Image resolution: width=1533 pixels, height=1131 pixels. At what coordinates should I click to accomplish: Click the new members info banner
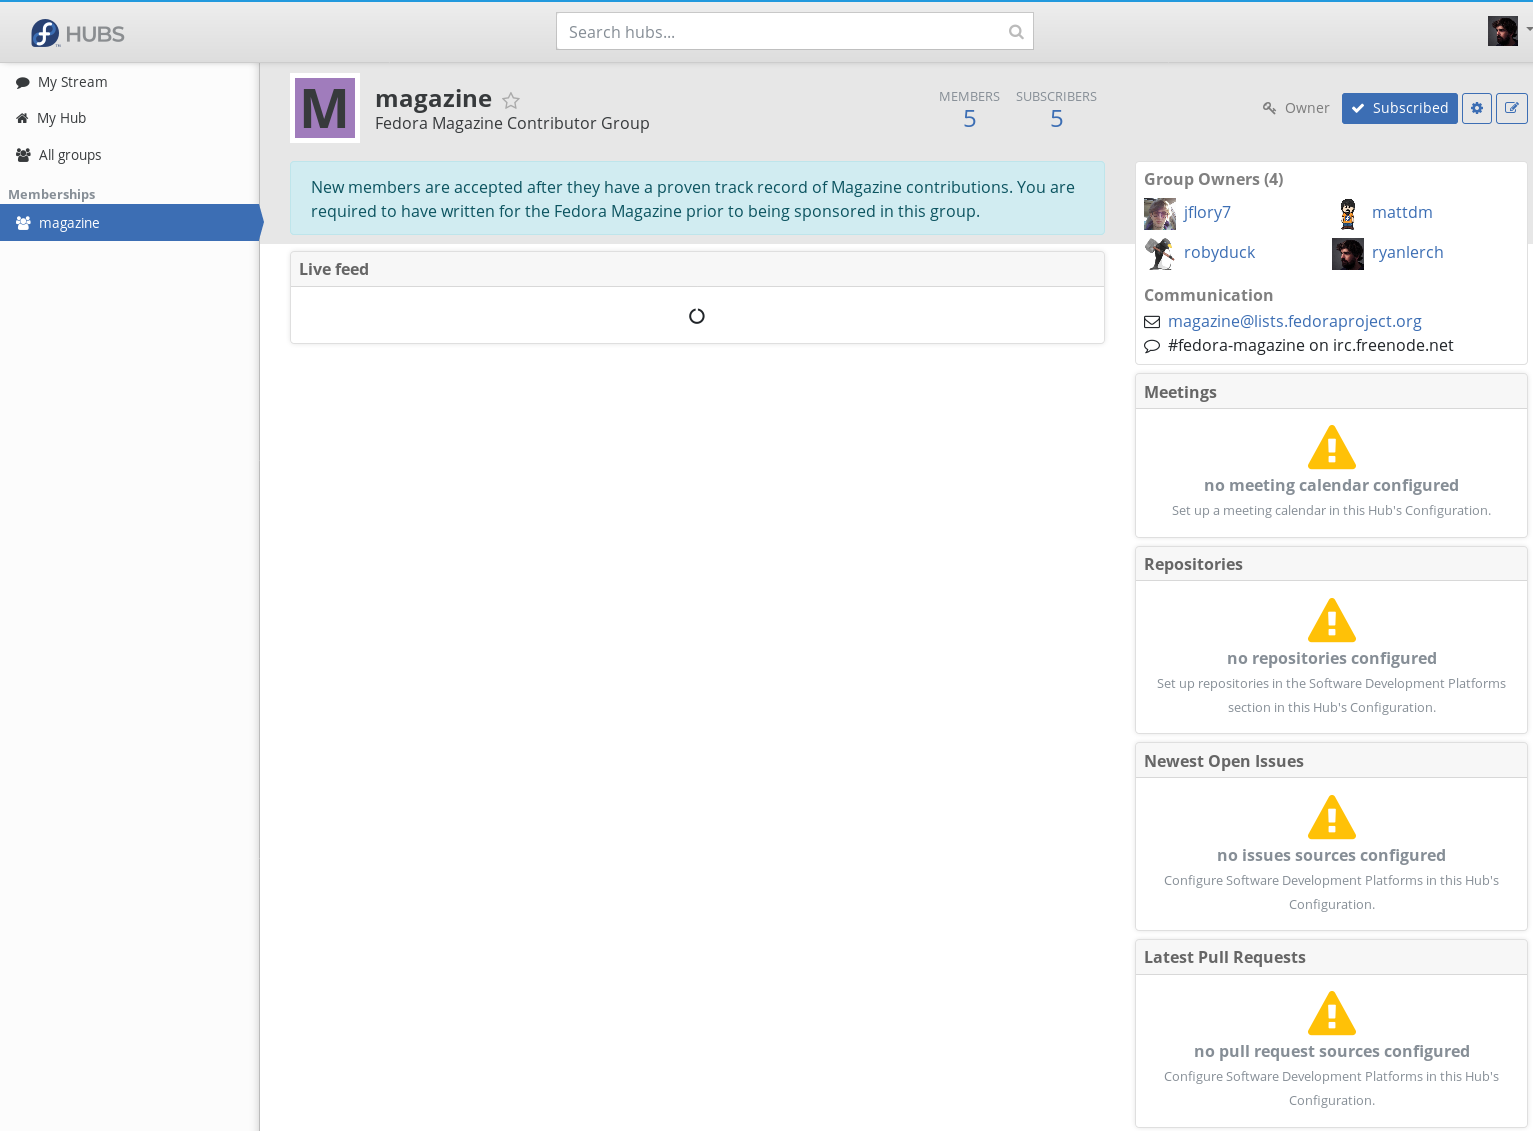tap(697, 199)
